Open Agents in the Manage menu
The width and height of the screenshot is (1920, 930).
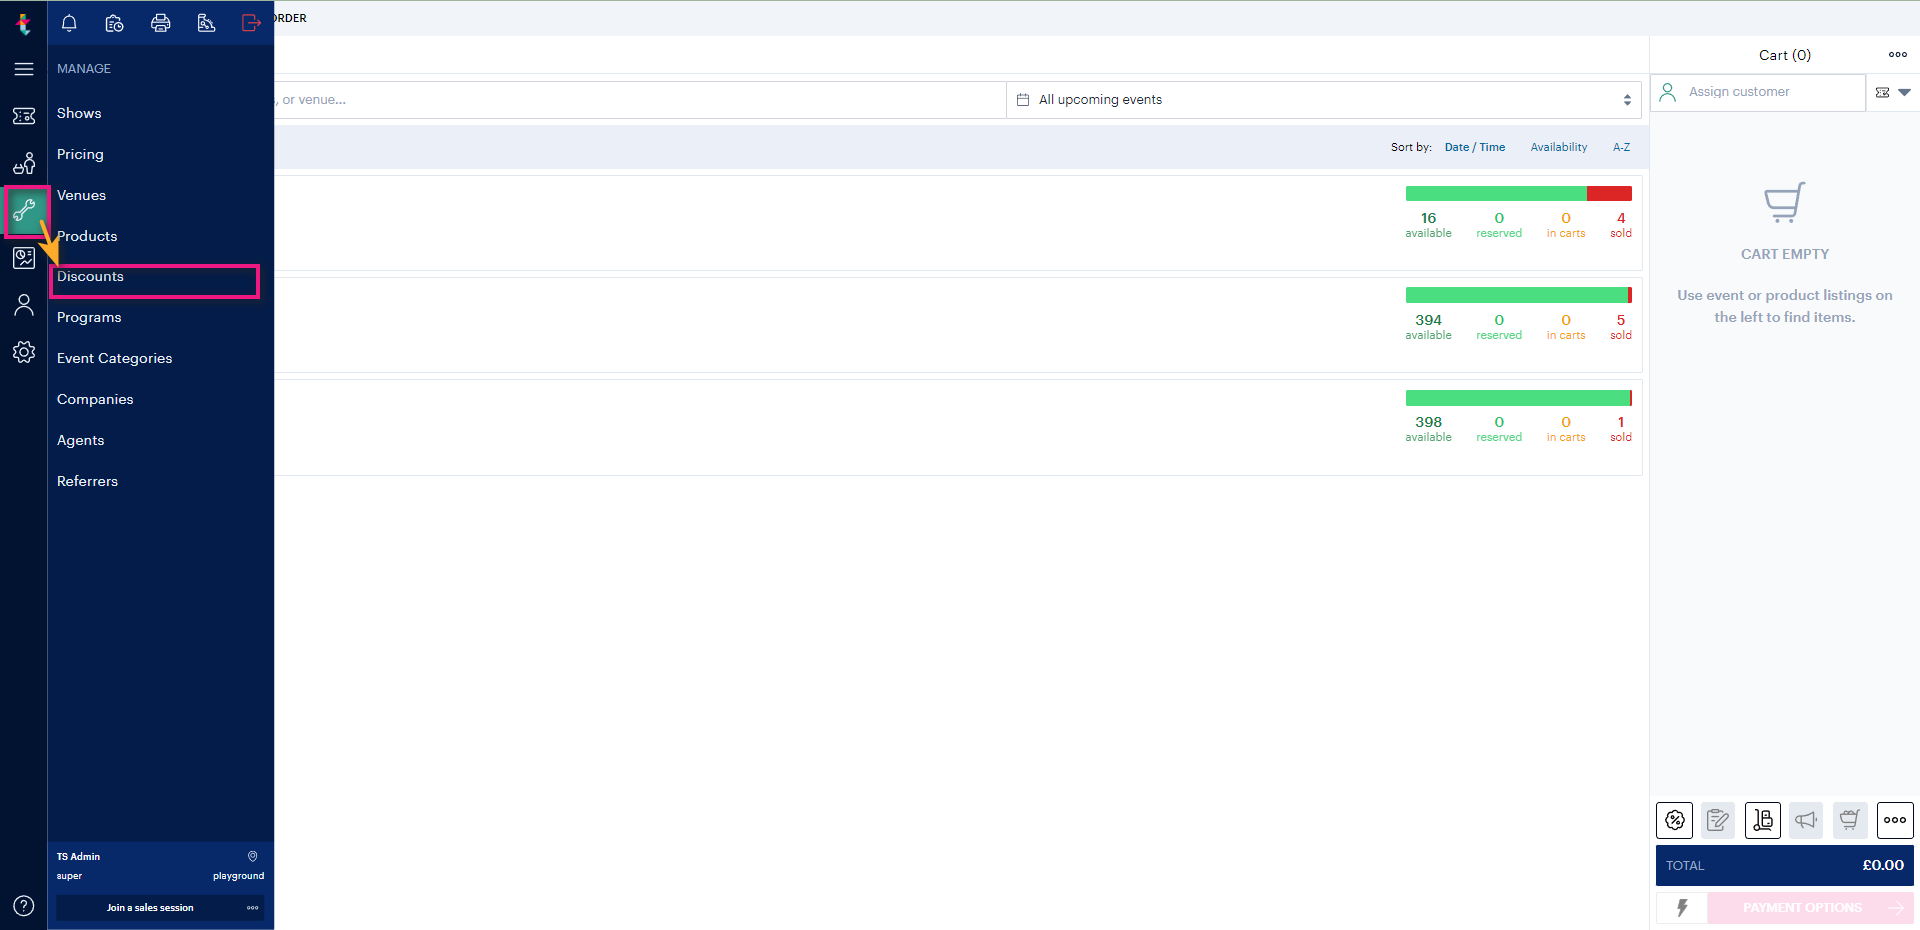coord(80,440)
